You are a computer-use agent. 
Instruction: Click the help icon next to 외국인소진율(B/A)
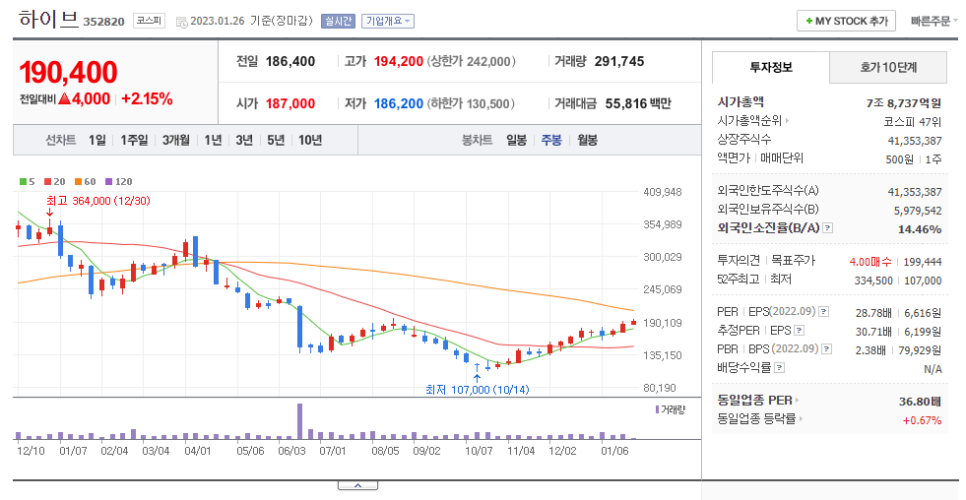827,228
